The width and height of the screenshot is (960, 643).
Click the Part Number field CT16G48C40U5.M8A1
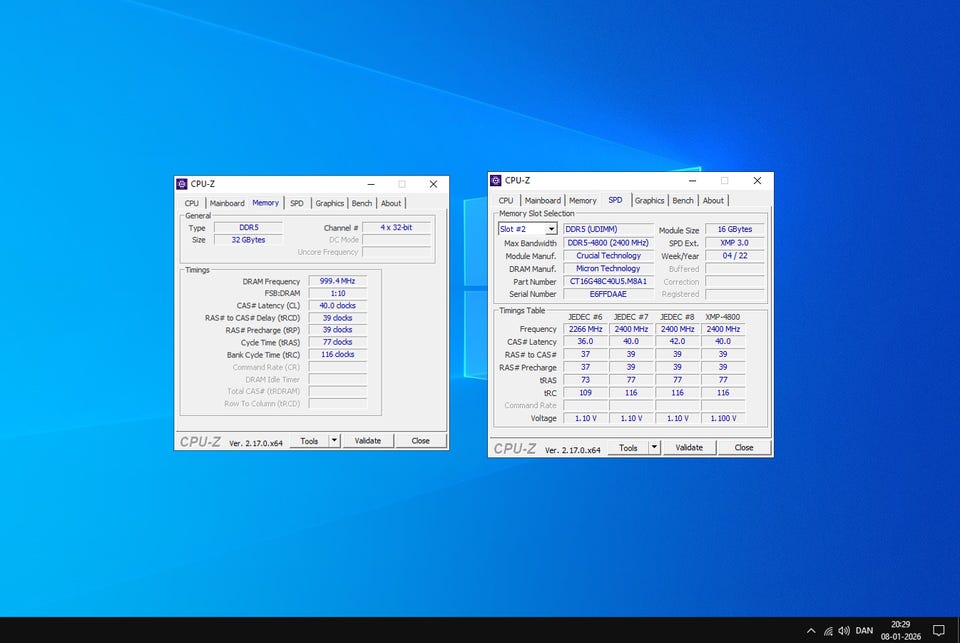[608, 282]
